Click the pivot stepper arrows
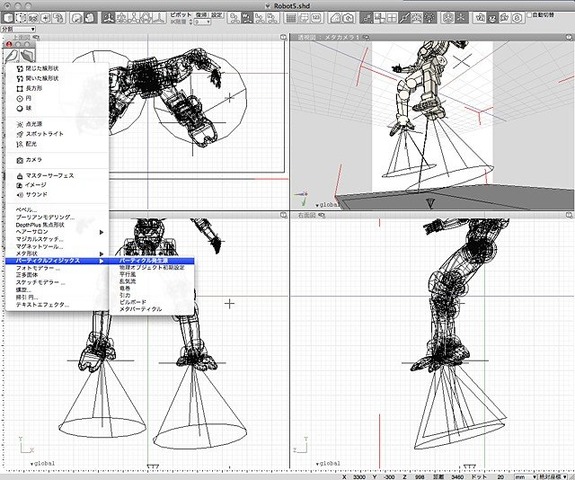This screenshot has width=575, height=480. [x=191, y=22]
